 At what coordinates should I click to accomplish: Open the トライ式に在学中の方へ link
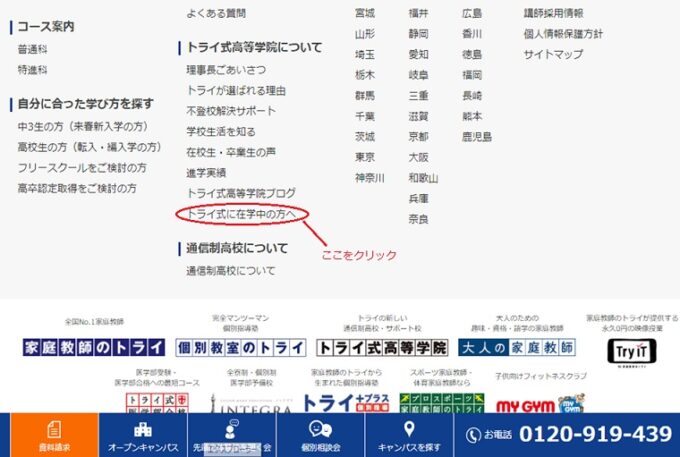coord(241,214)
